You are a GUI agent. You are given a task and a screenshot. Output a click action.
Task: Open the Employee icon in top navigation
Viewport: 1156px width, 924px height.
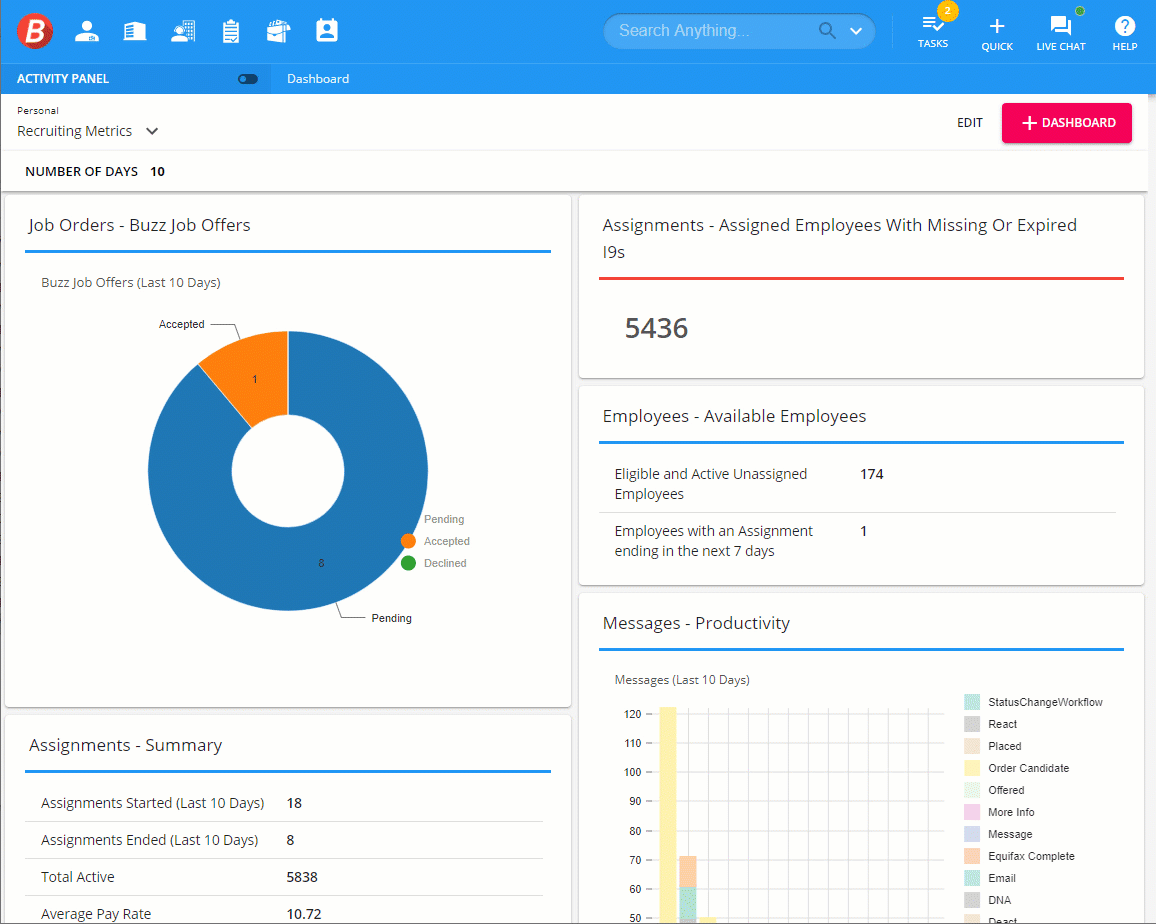coord(87,31)
